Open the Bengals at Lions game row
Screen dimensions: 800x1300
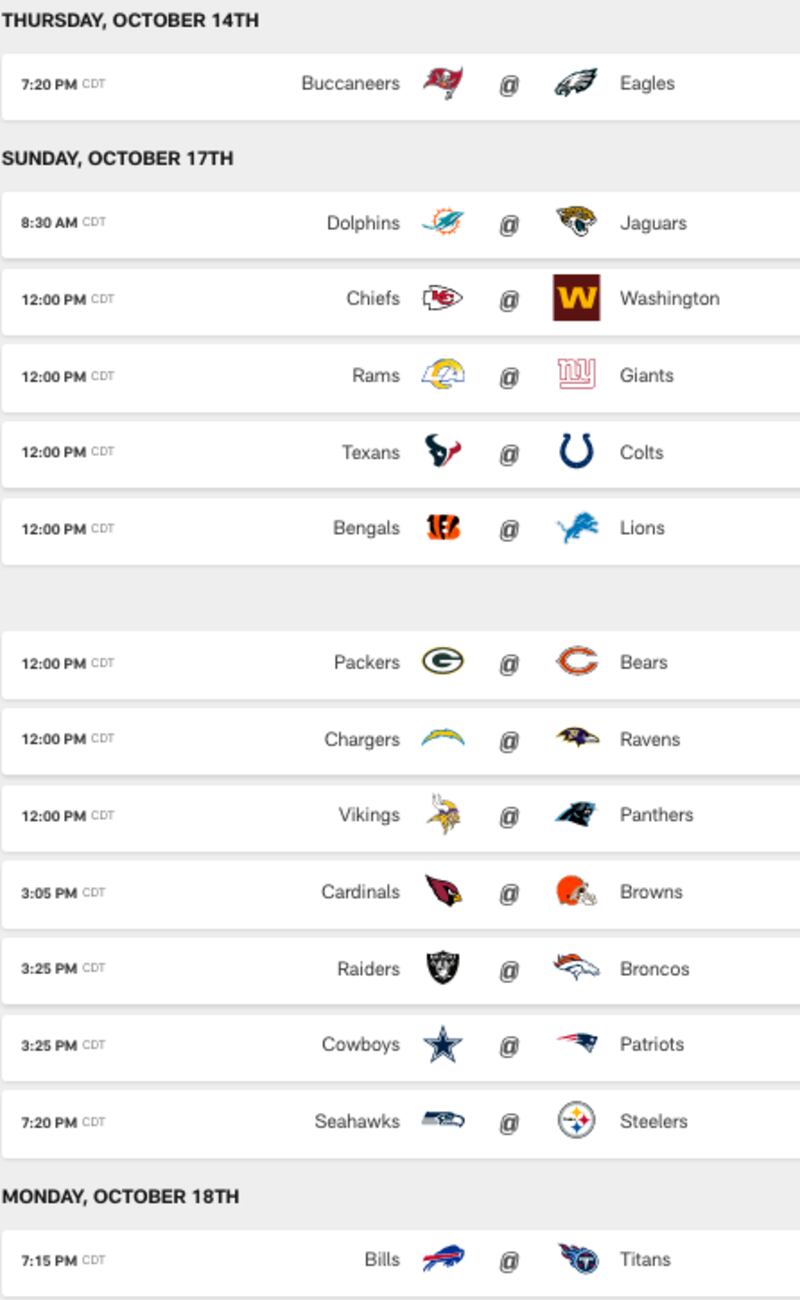click(400, 529)
